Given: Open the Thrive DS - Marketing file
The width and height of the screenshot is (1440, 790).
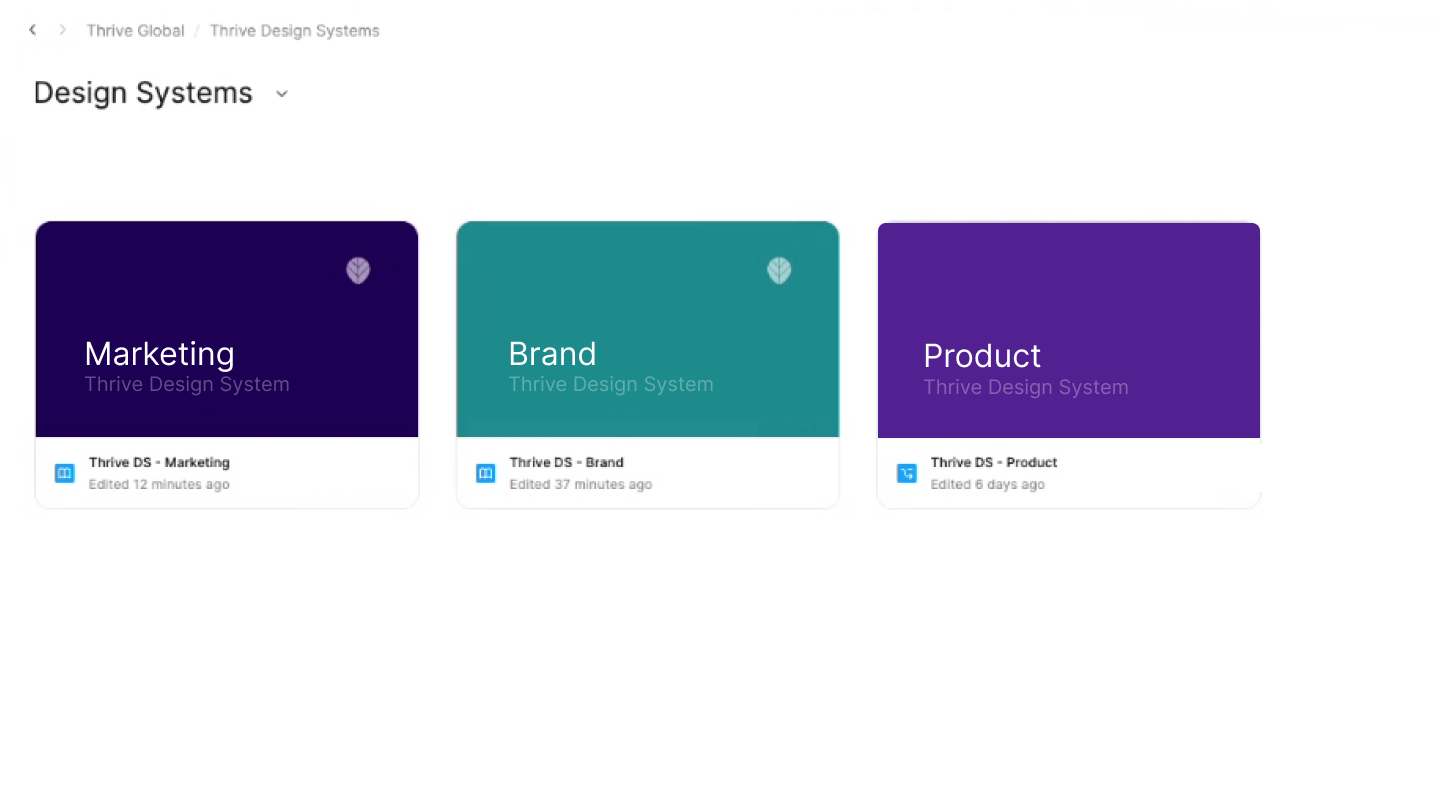Looking at the screenshot, I should click(159, 462).
